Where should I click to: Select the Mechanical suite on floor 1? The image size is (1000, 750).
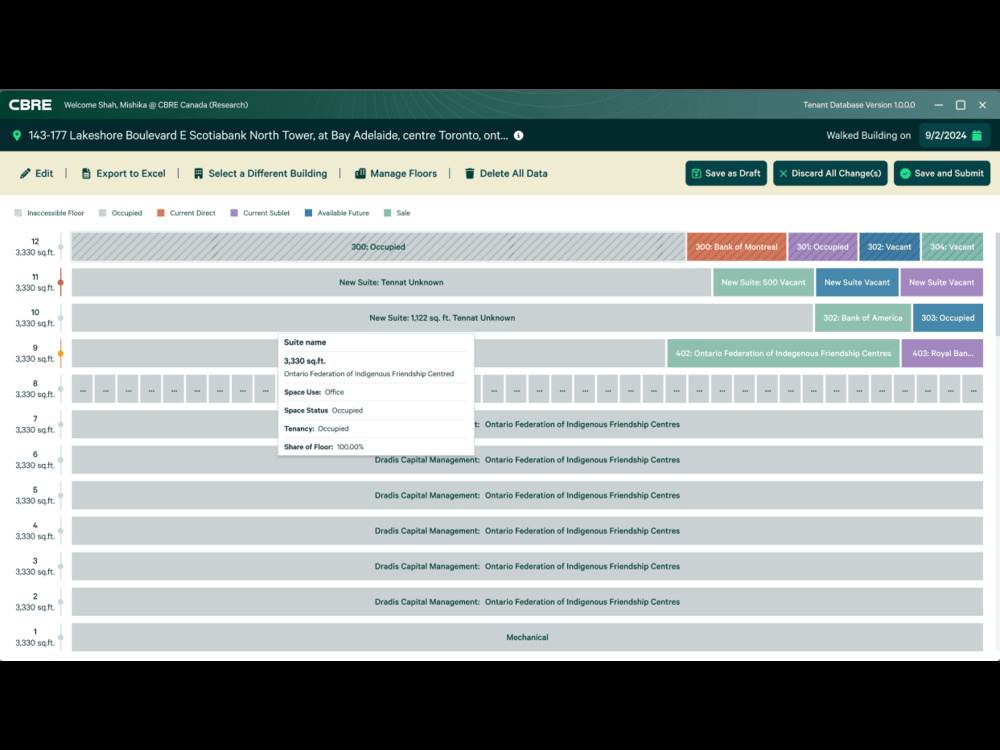tap(527, 637)
